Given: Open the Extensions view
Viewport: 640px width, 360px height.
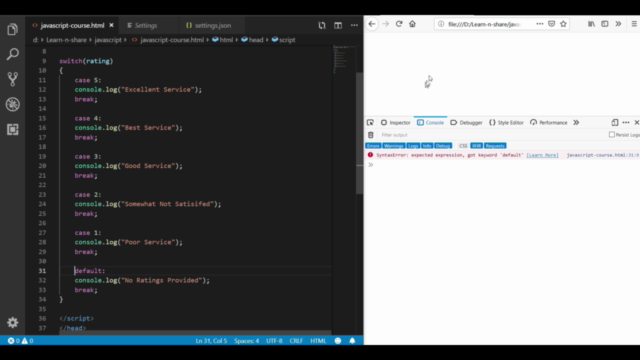Looking at the screenshot, I should pos(13,129).
